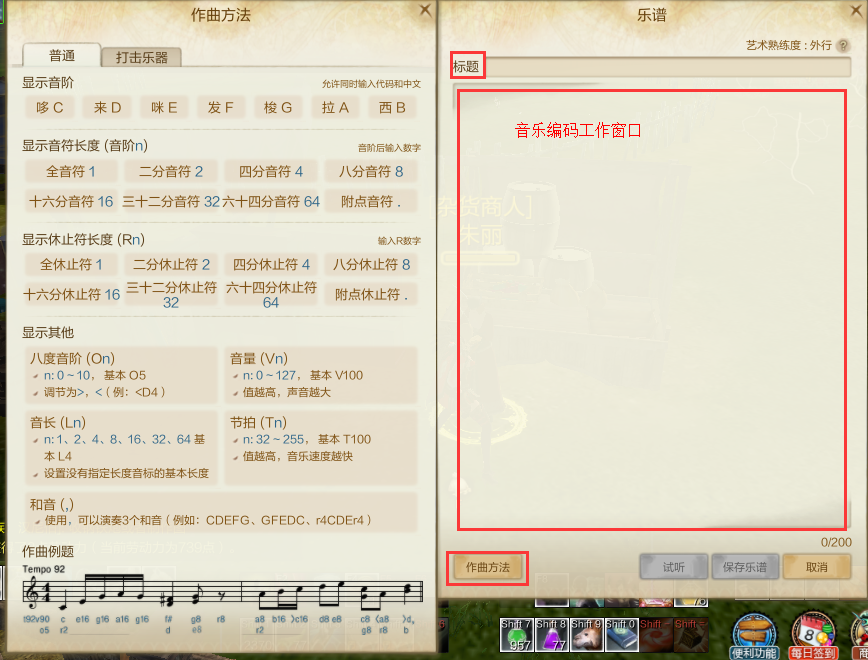Screen dimensions: 868x660
Task: Click inside the music score text area
Action: point(652,310)
